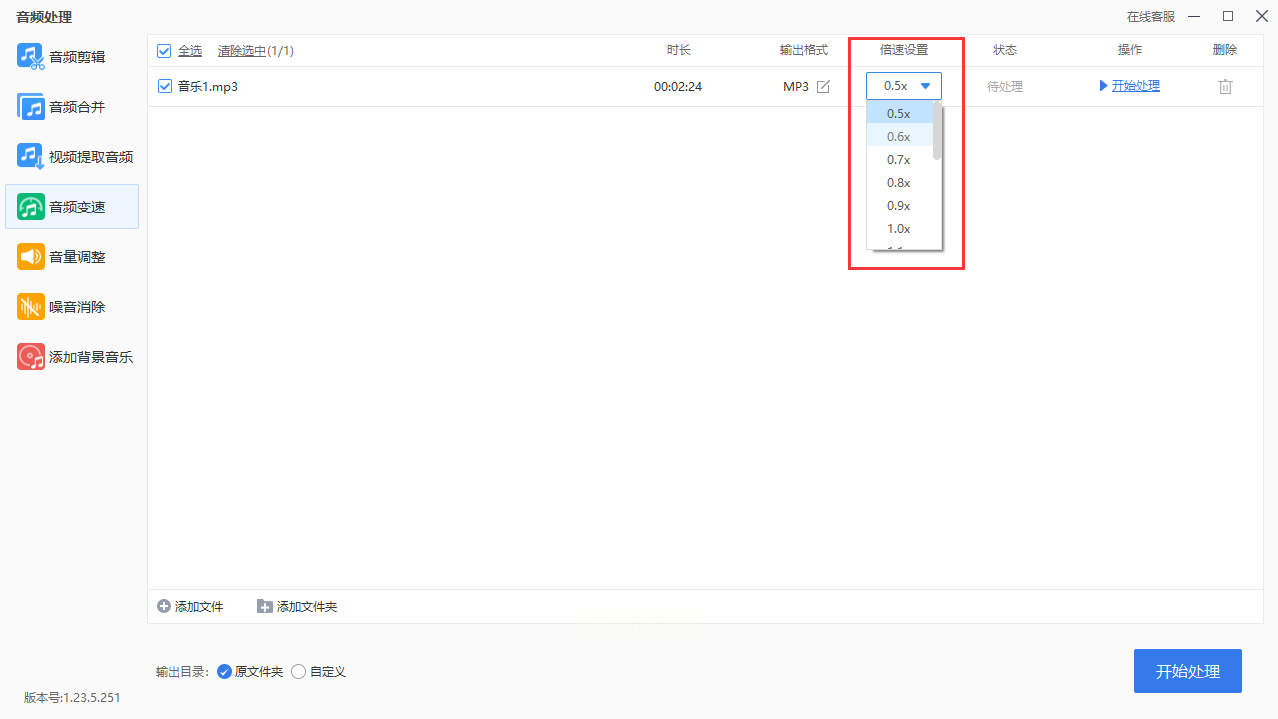Toggle the 全选 select-all checkbox
1278x719 pixels.
tap(165, 51)
